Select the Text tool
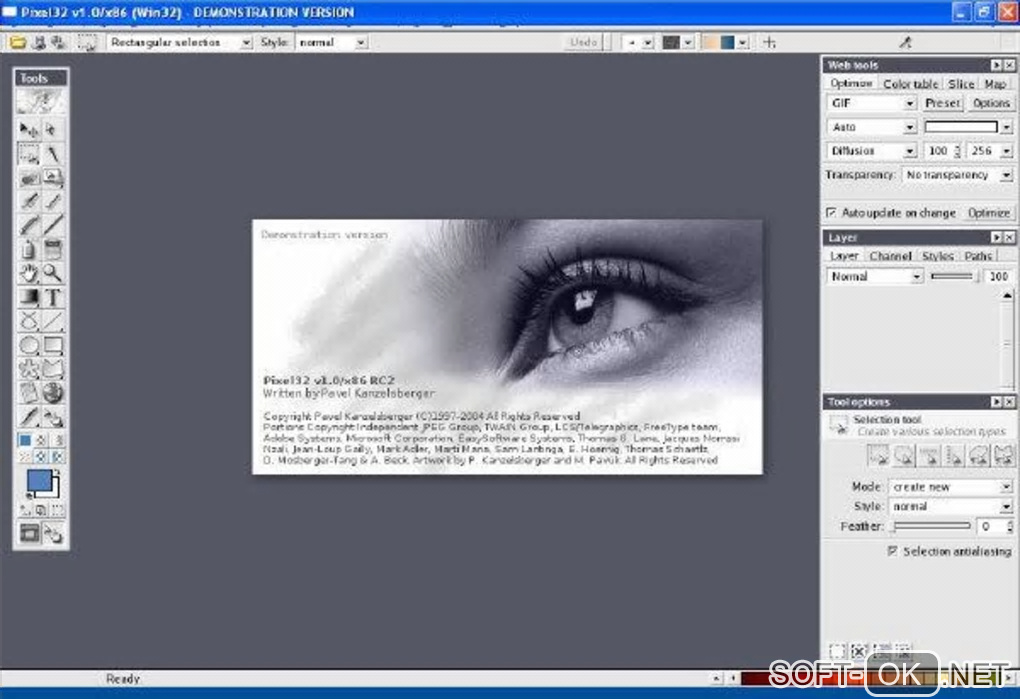This screenshot has height=699, width=1020. pos(53,297)
